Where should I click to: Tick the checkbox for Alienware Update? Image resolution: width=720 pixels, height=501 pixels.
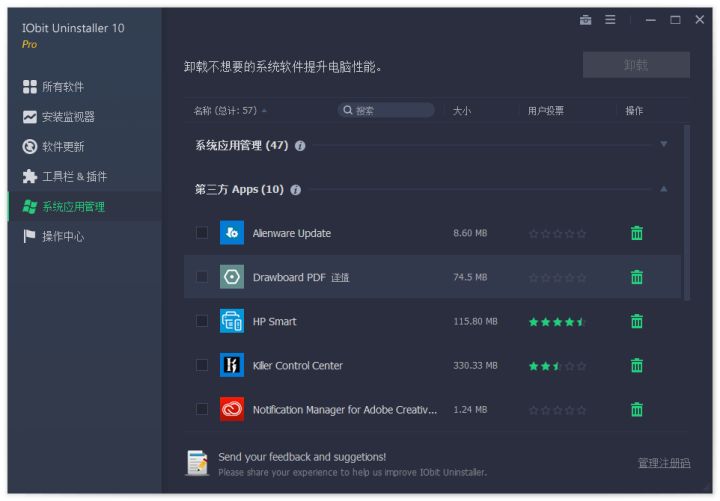202,233
